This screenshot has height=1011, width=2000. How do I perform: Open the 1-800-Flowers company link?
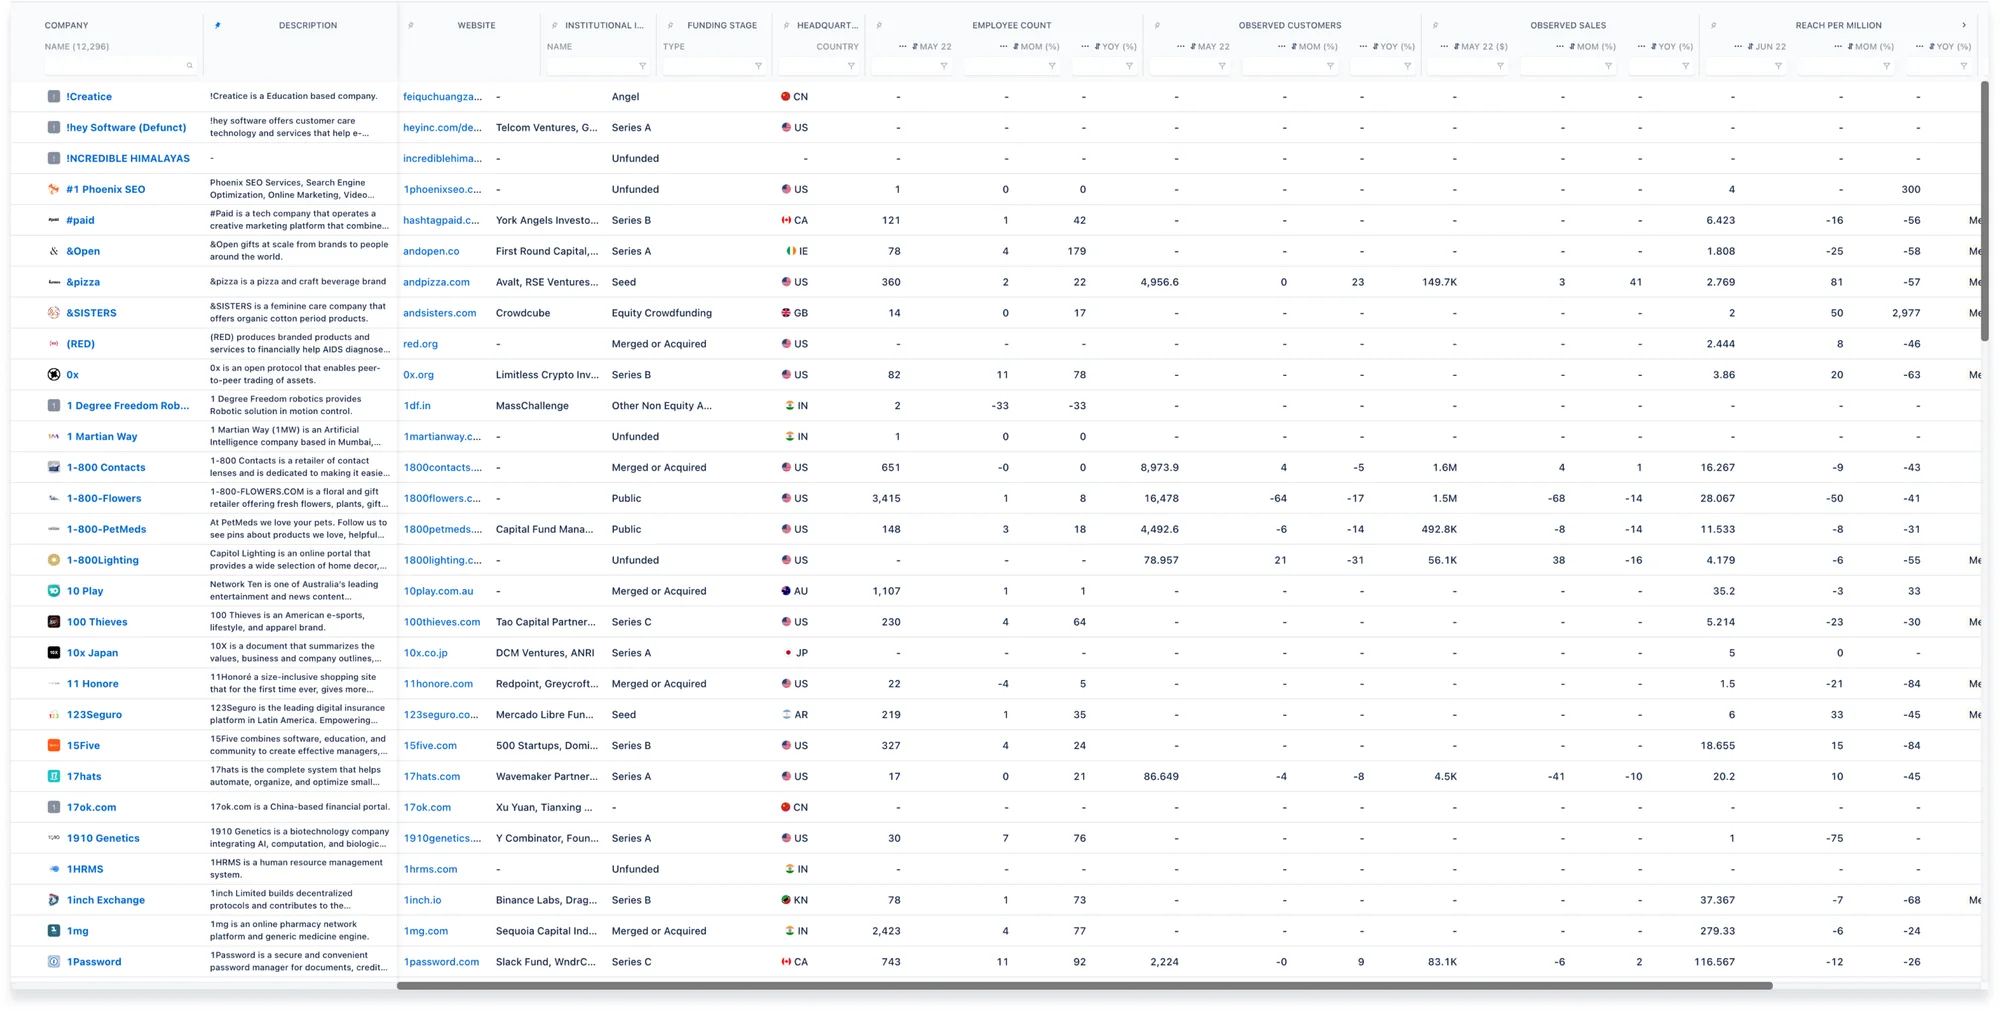coord(104,498)
